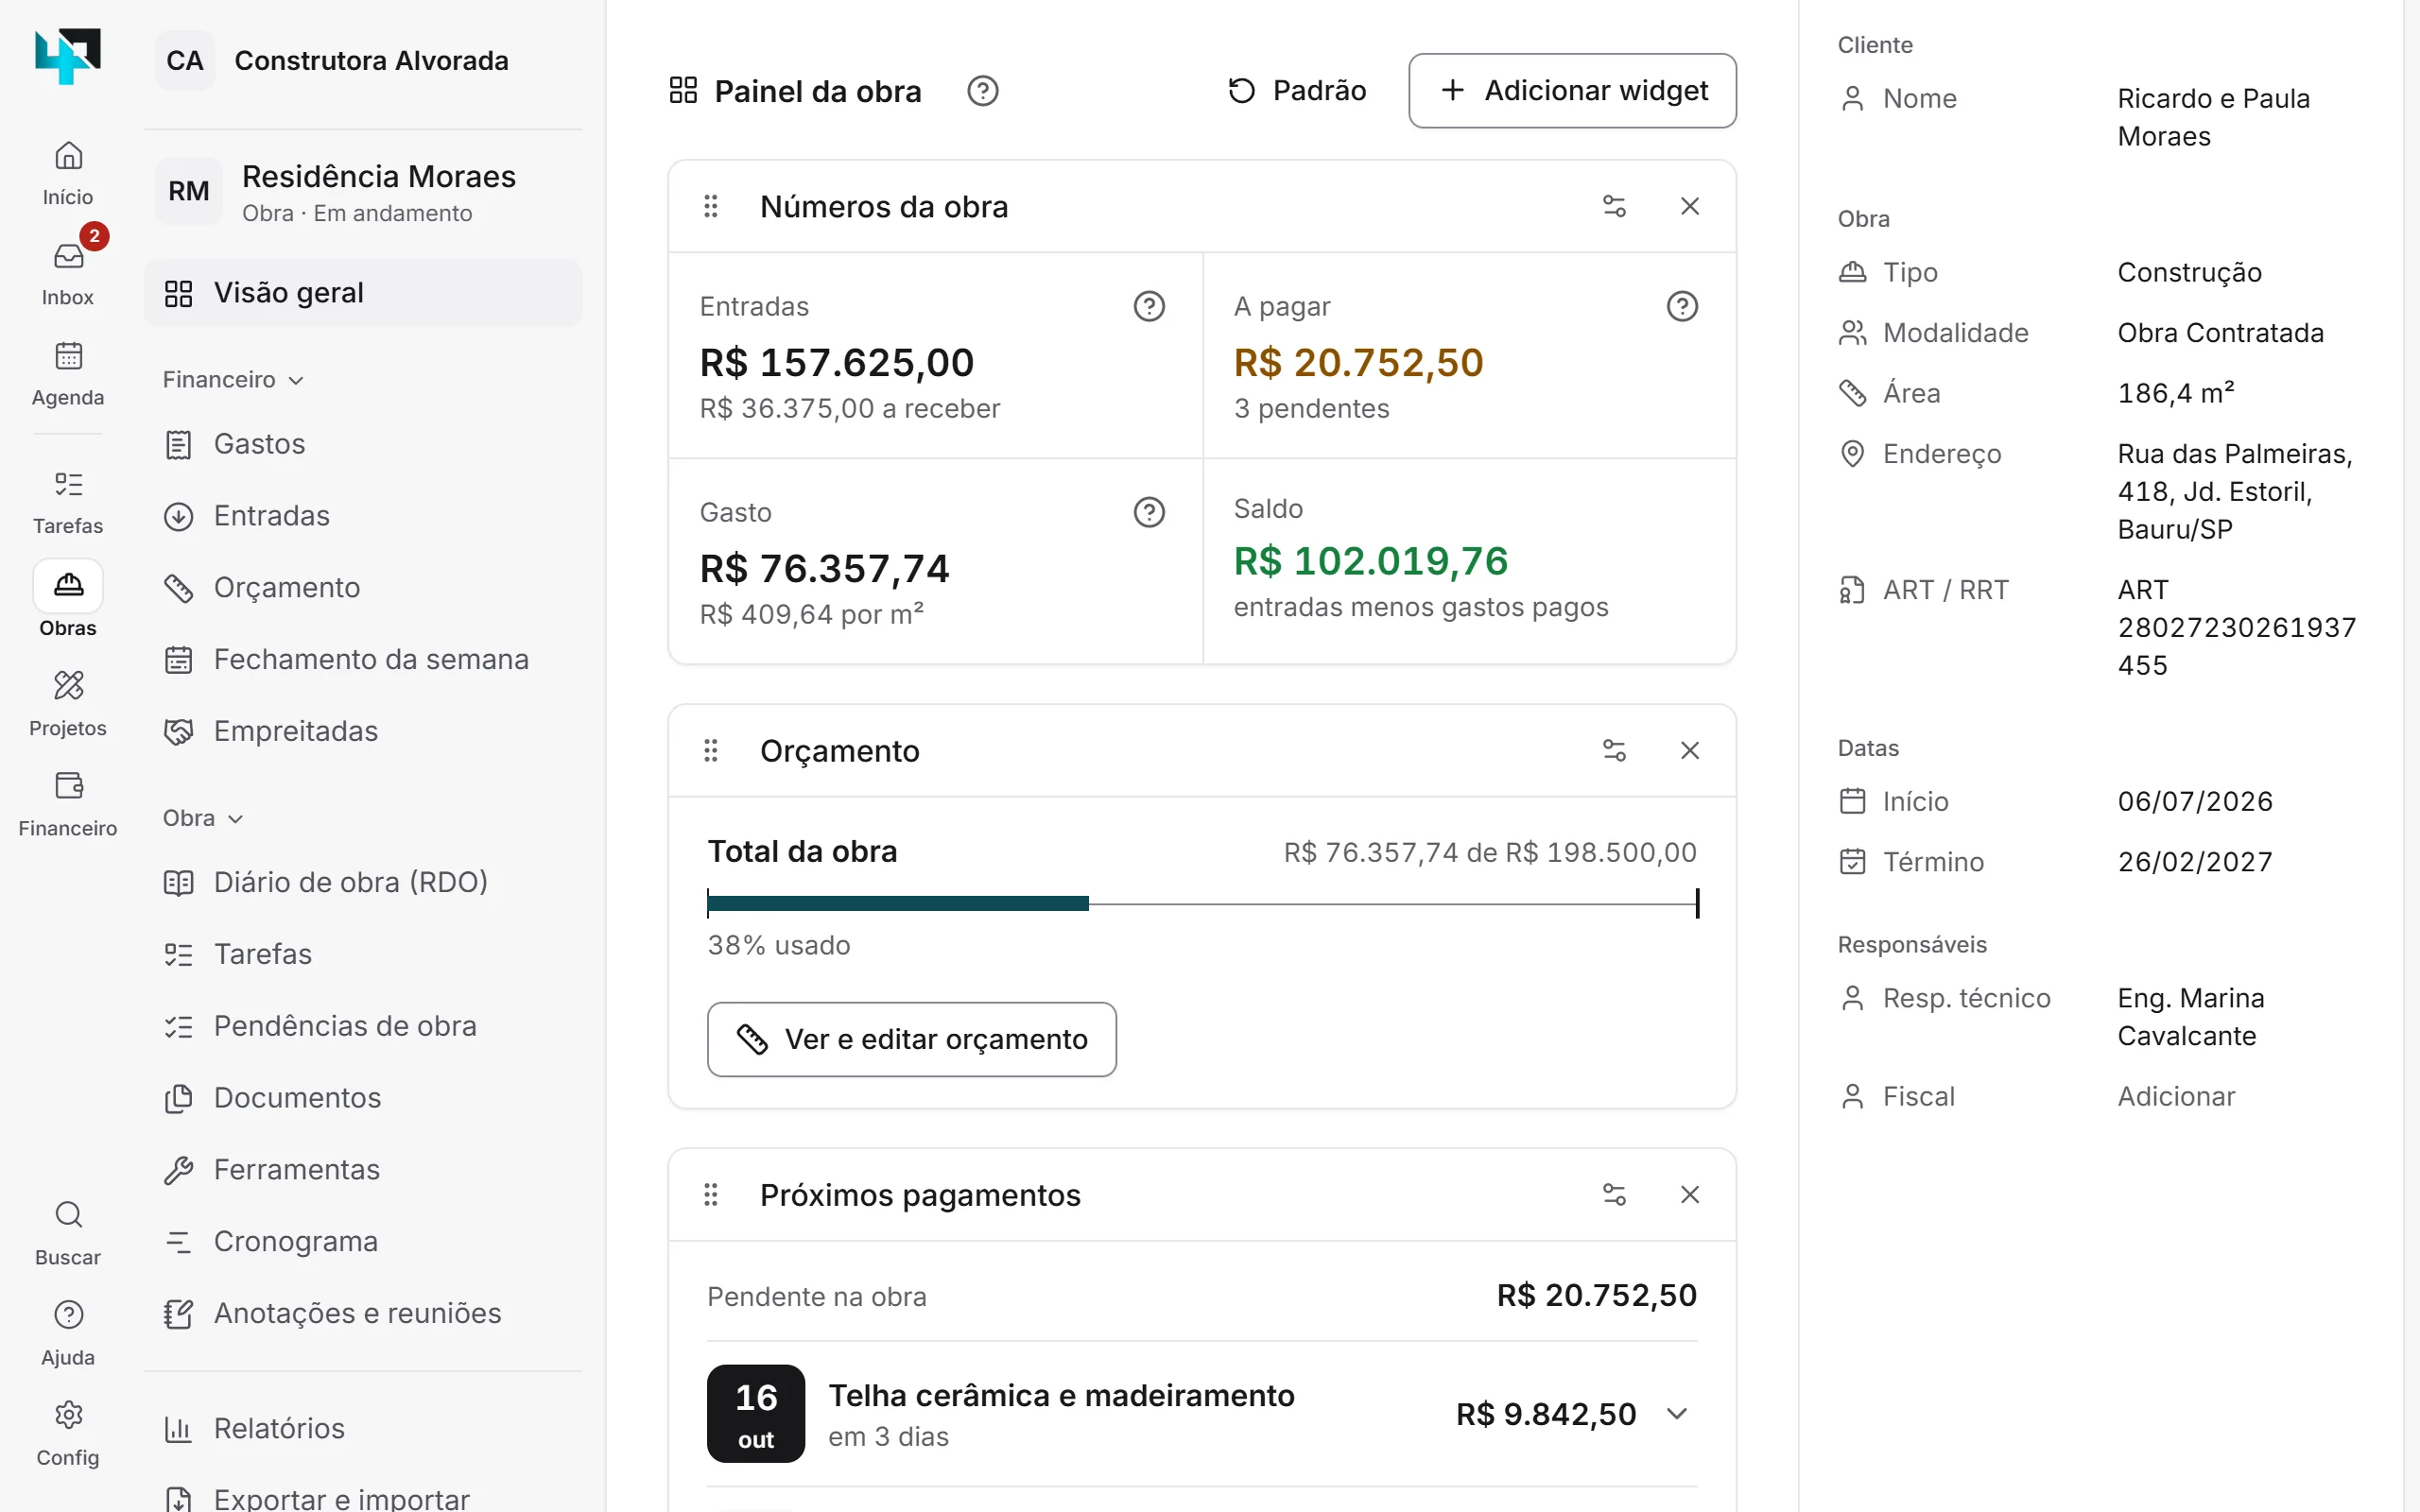This screenshot has width=2420, height=1512.
Task: Open Financeiro wallet icon in rail
Action: (x=68, y=802)
